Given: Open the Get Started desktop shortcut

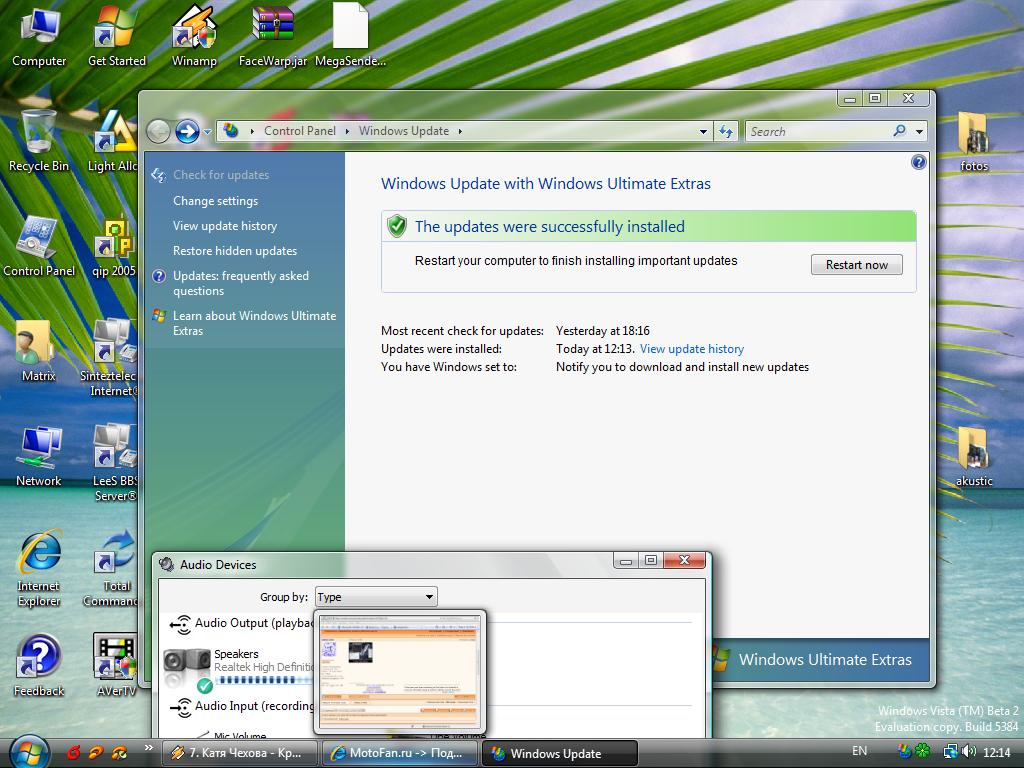Looking at the screenshot, I should (x=116, y=36).
